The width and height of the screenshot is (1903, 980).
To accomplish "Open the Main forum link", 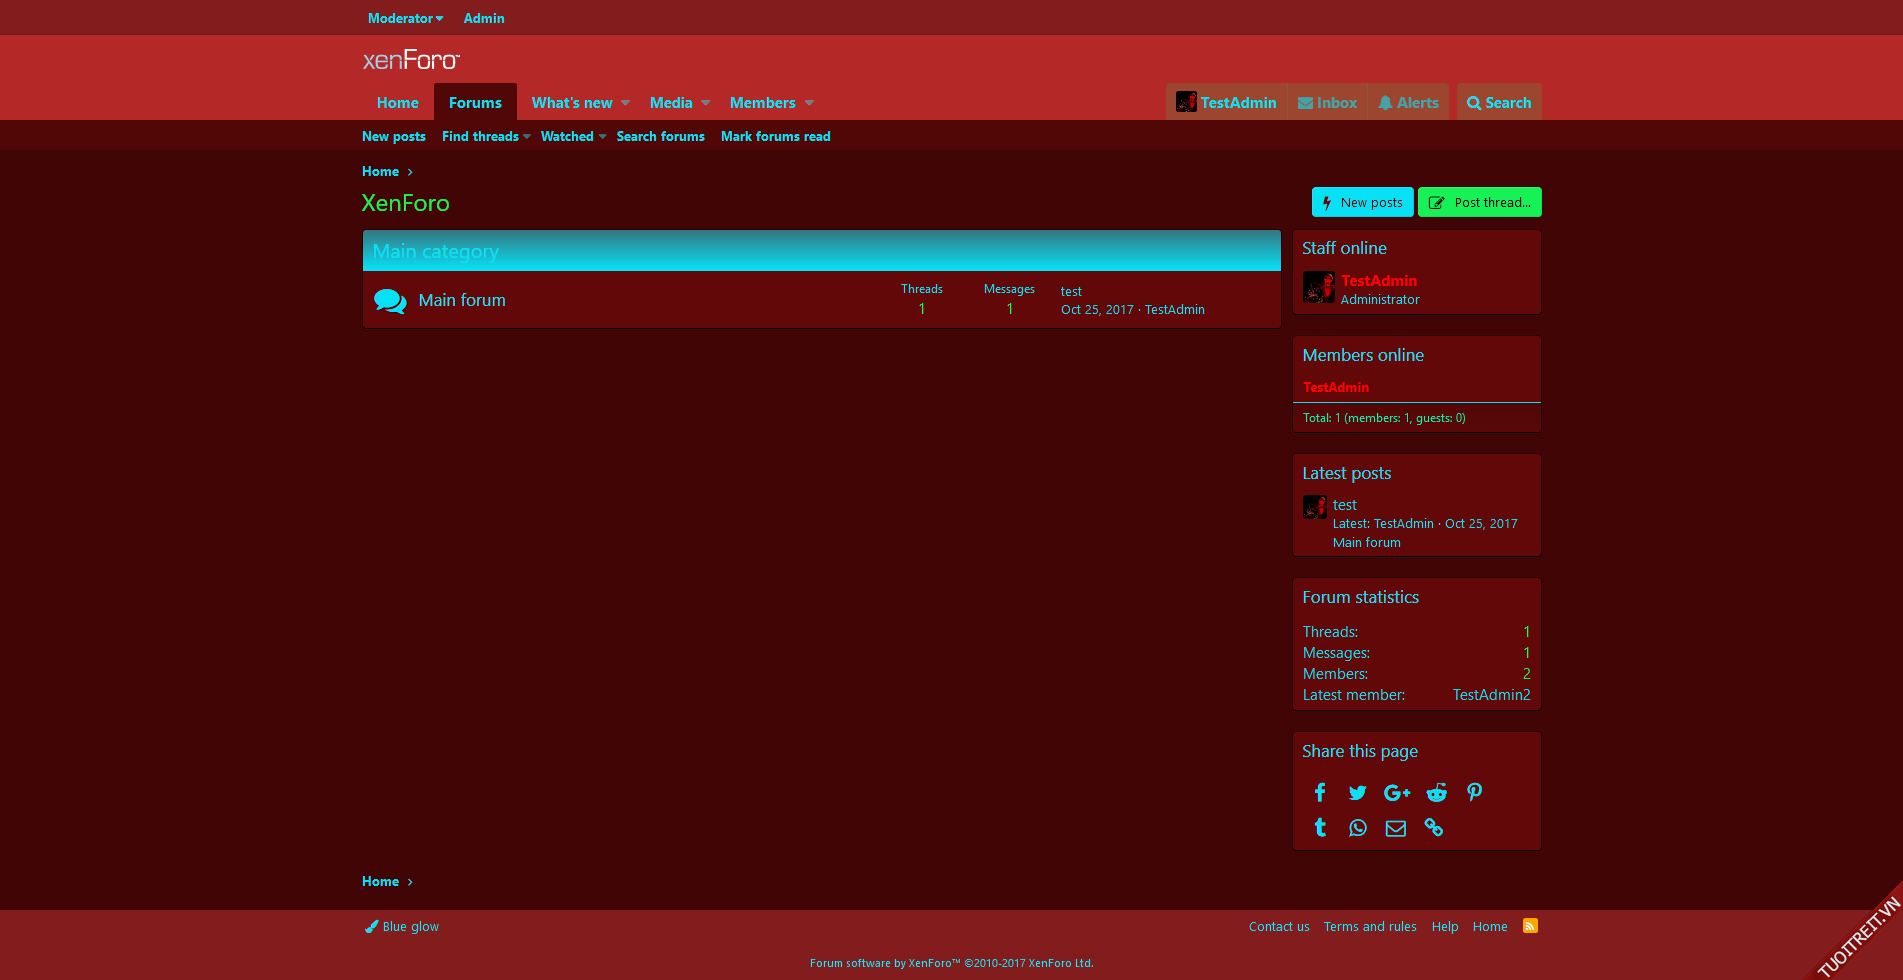I will coord(461,300).
